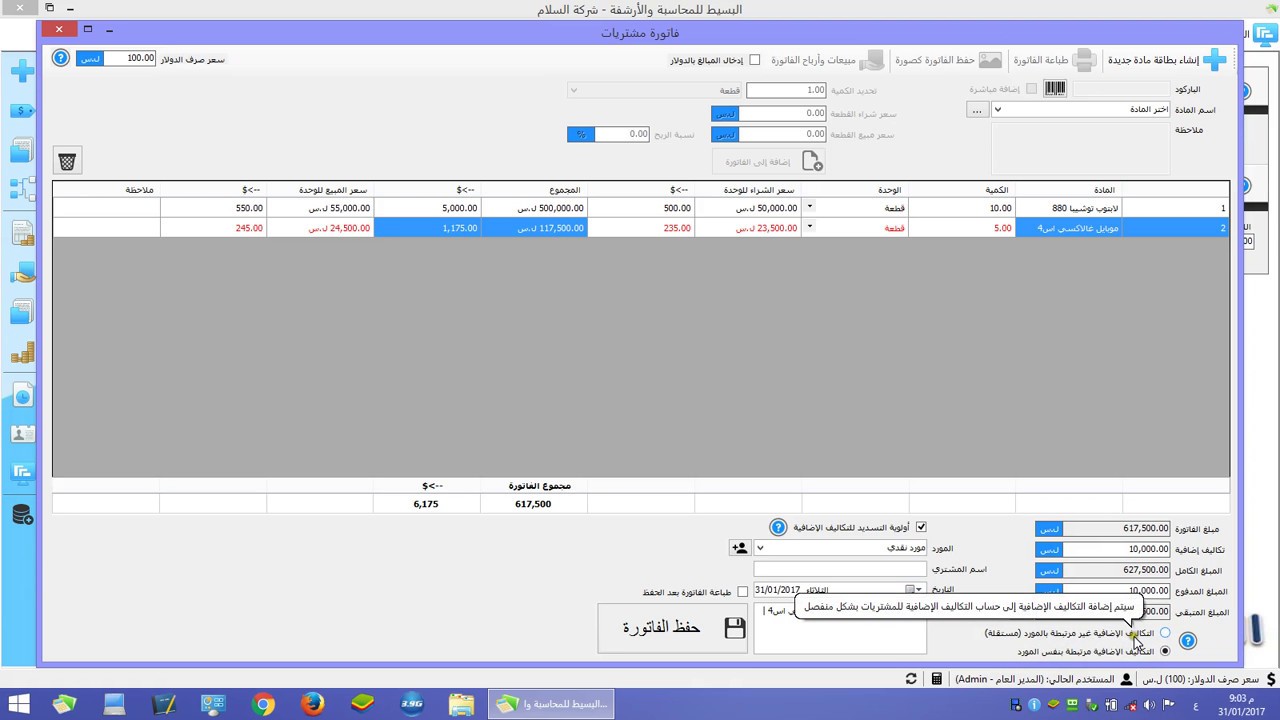The height and width of the screenshot is (720, 1280).
Task: Click currency button next to additional costs 10,000.00
Action: point(1049,549)
